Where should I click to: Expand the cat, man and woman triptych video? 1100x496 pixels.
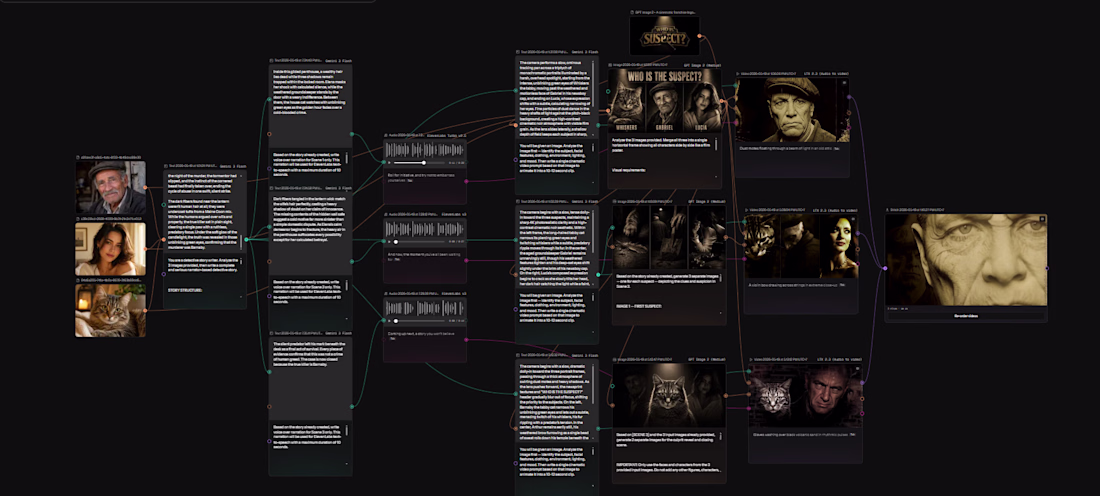pyautogui.click(x=853, y=220)
